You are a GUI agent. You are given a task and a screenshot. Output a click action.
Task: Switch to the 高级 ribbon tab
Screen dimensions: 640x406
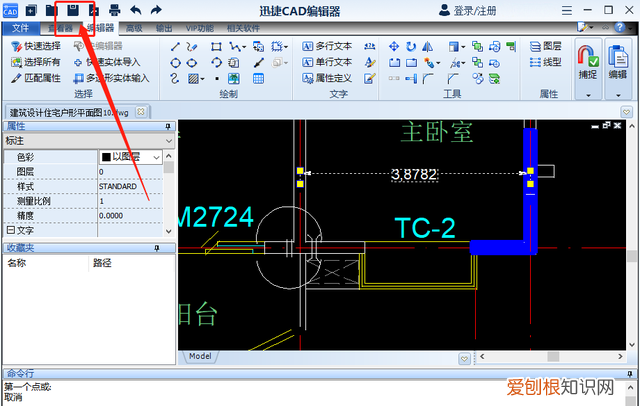[134, 28]
